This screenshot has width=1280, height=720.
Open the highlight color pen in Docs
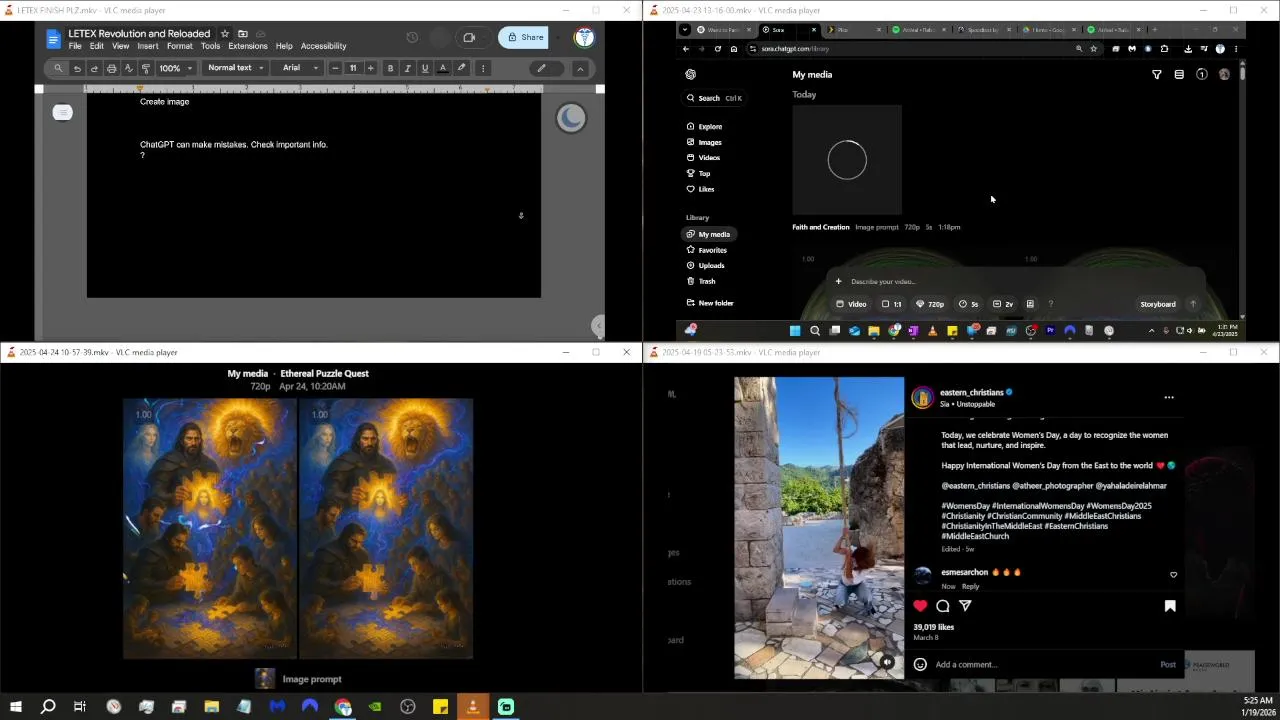click(461, 68)
